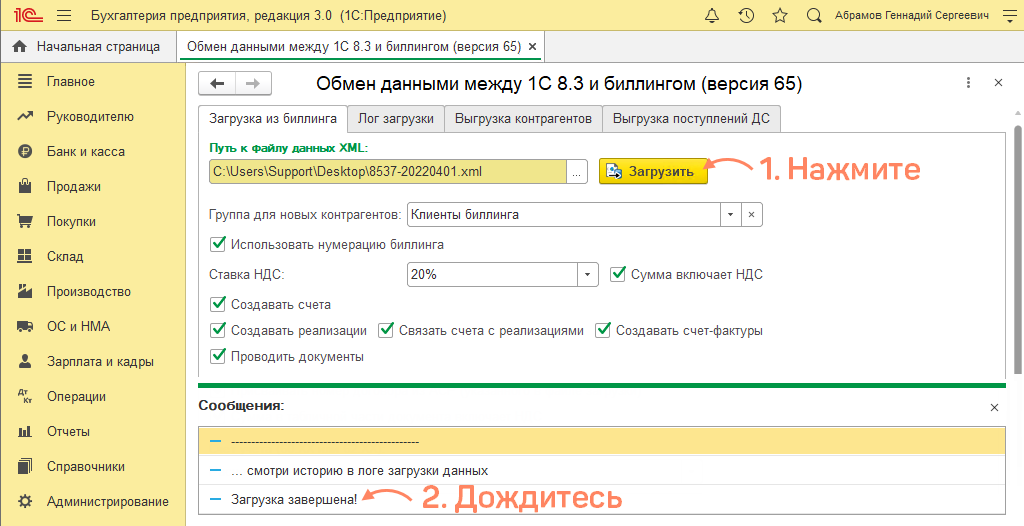Switch to Загрузка из биллинга tab
The width and height of the screenshot is (1024, 526).
coord(273,119)
